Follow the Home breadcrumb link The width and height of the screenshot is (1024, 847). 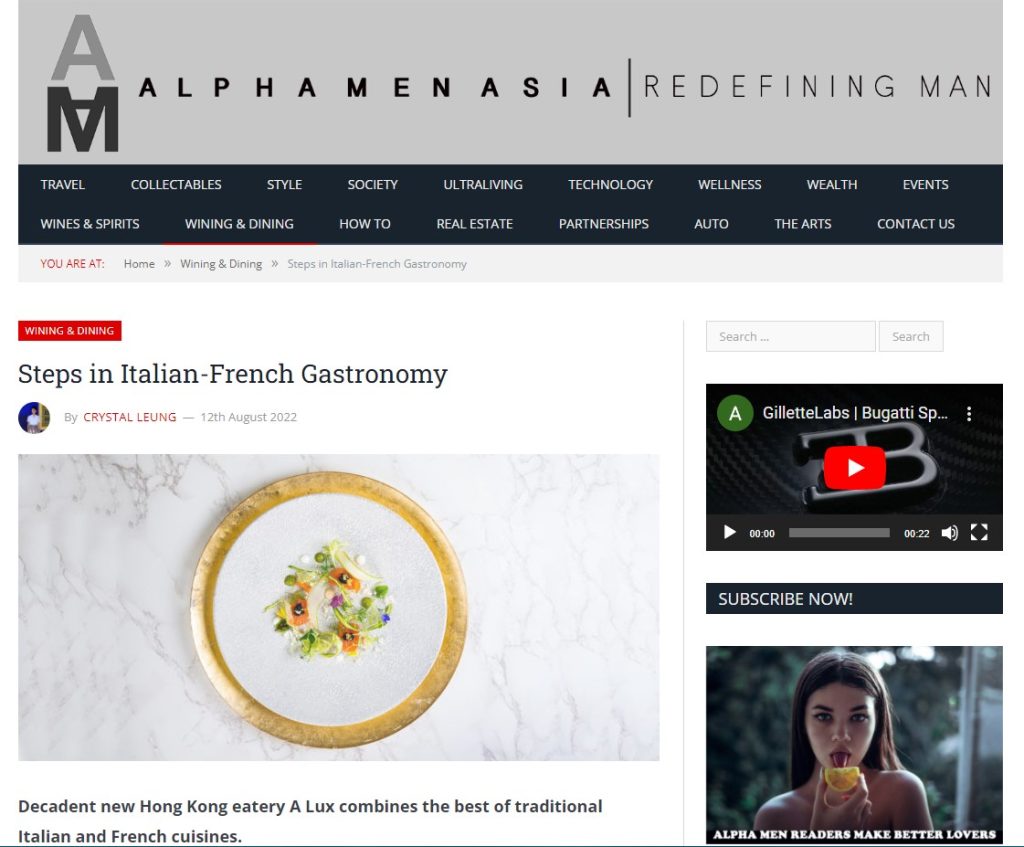pyautogui.click(x=139, y=264)
